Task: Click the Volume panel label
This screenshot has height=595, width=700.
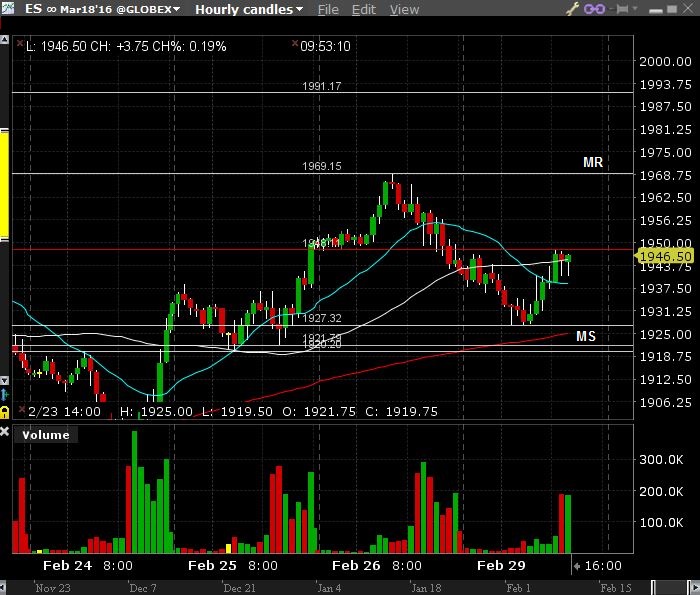Action: pyautogui.click(x=46, y=435)
